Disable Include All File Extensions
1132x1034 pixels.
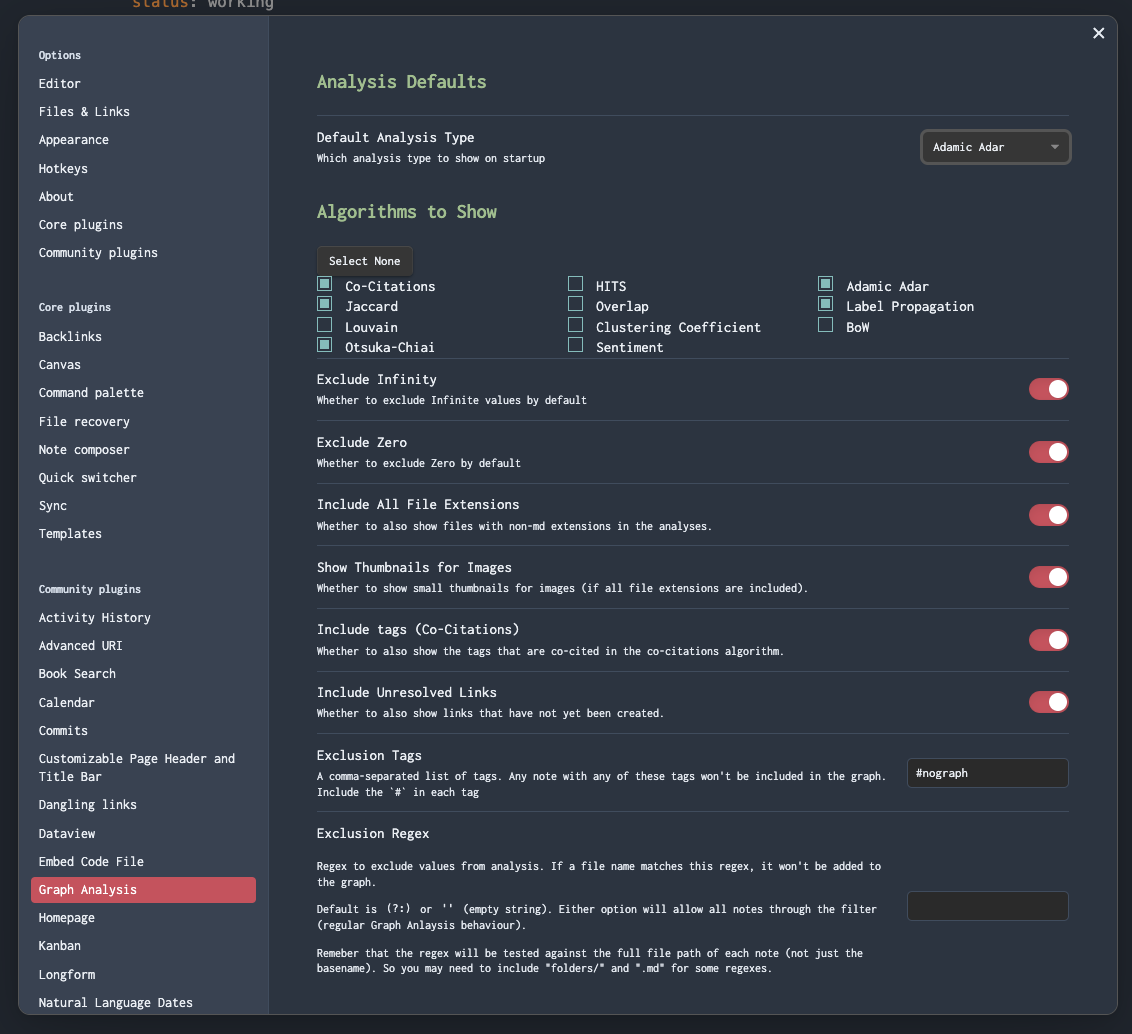1048,514
